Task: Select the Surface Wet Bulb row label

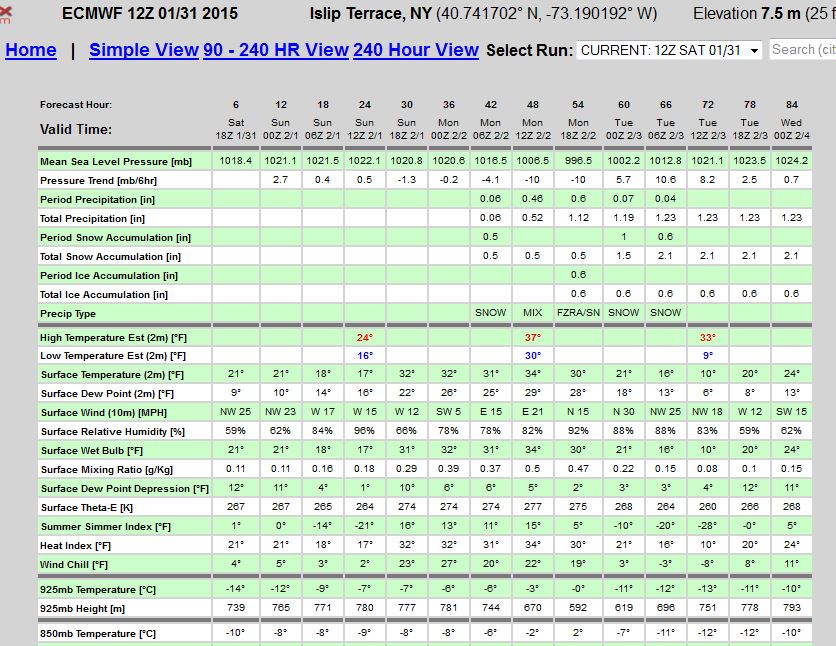Action: pyautogui.click(x=92, y=451)
